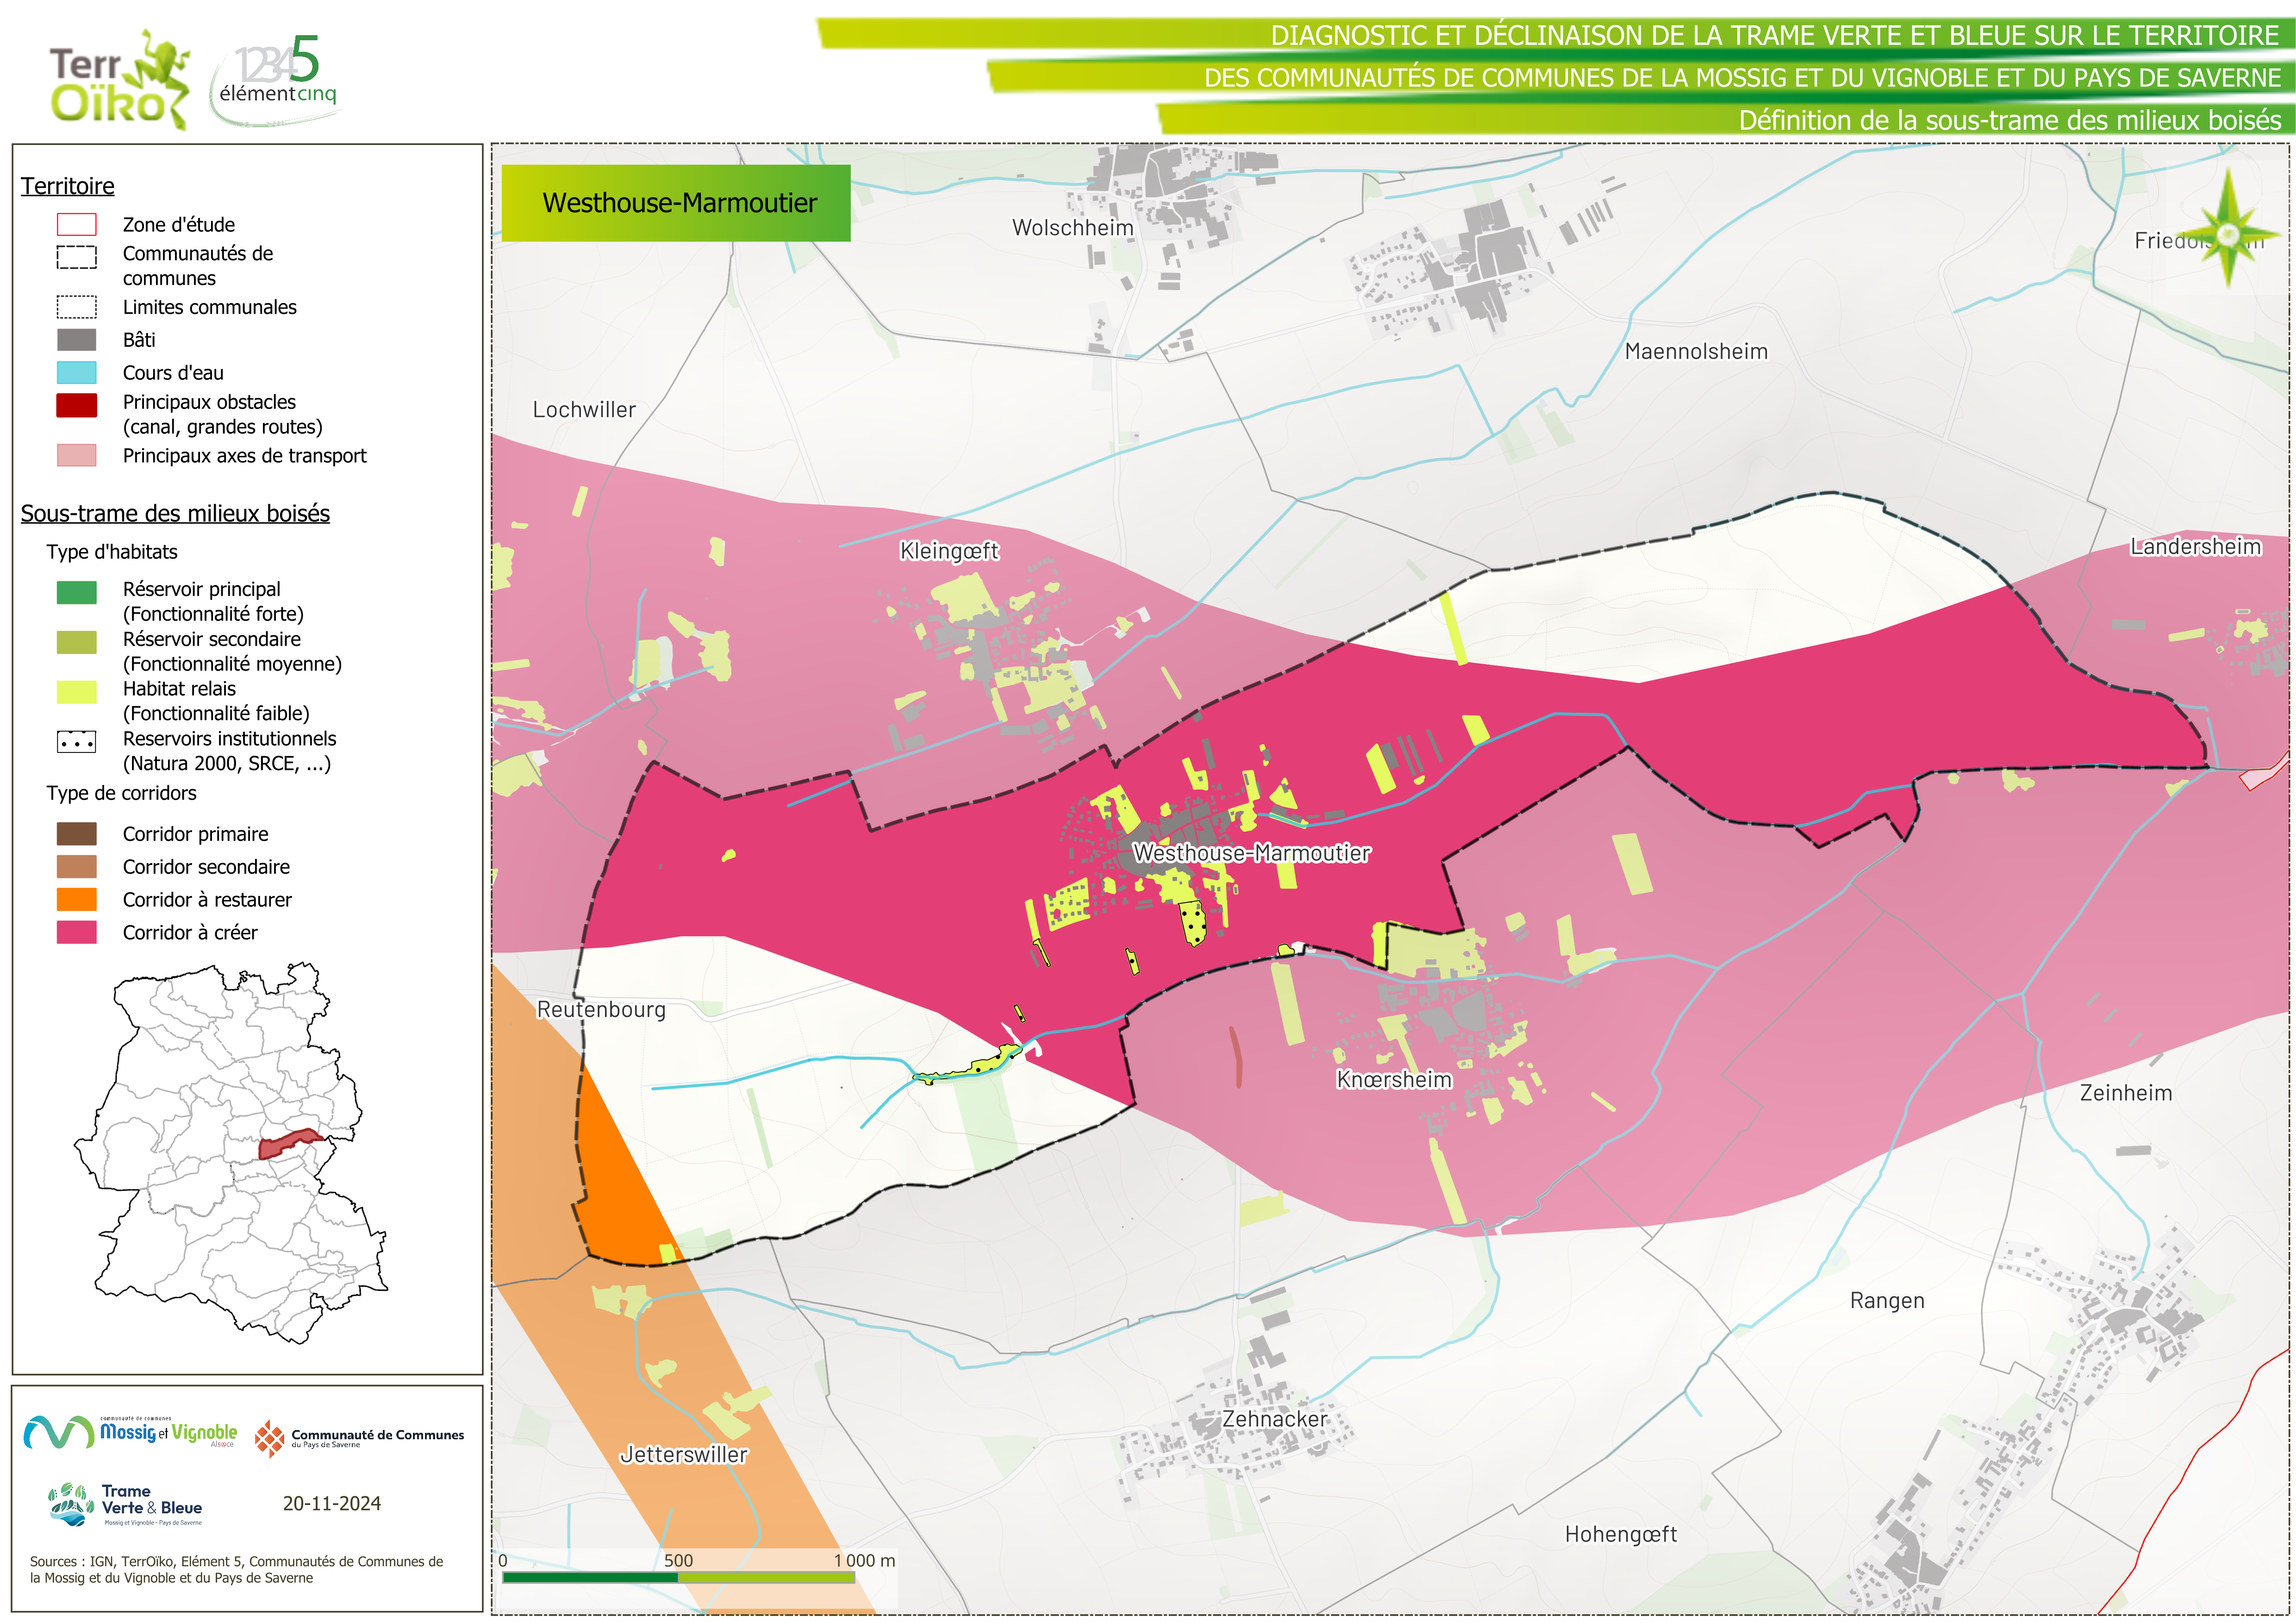Click the Mossig et Vignoble logo
Image resolution: width=2296 pixels, height=1623 pixels.
coord(130,1432)
